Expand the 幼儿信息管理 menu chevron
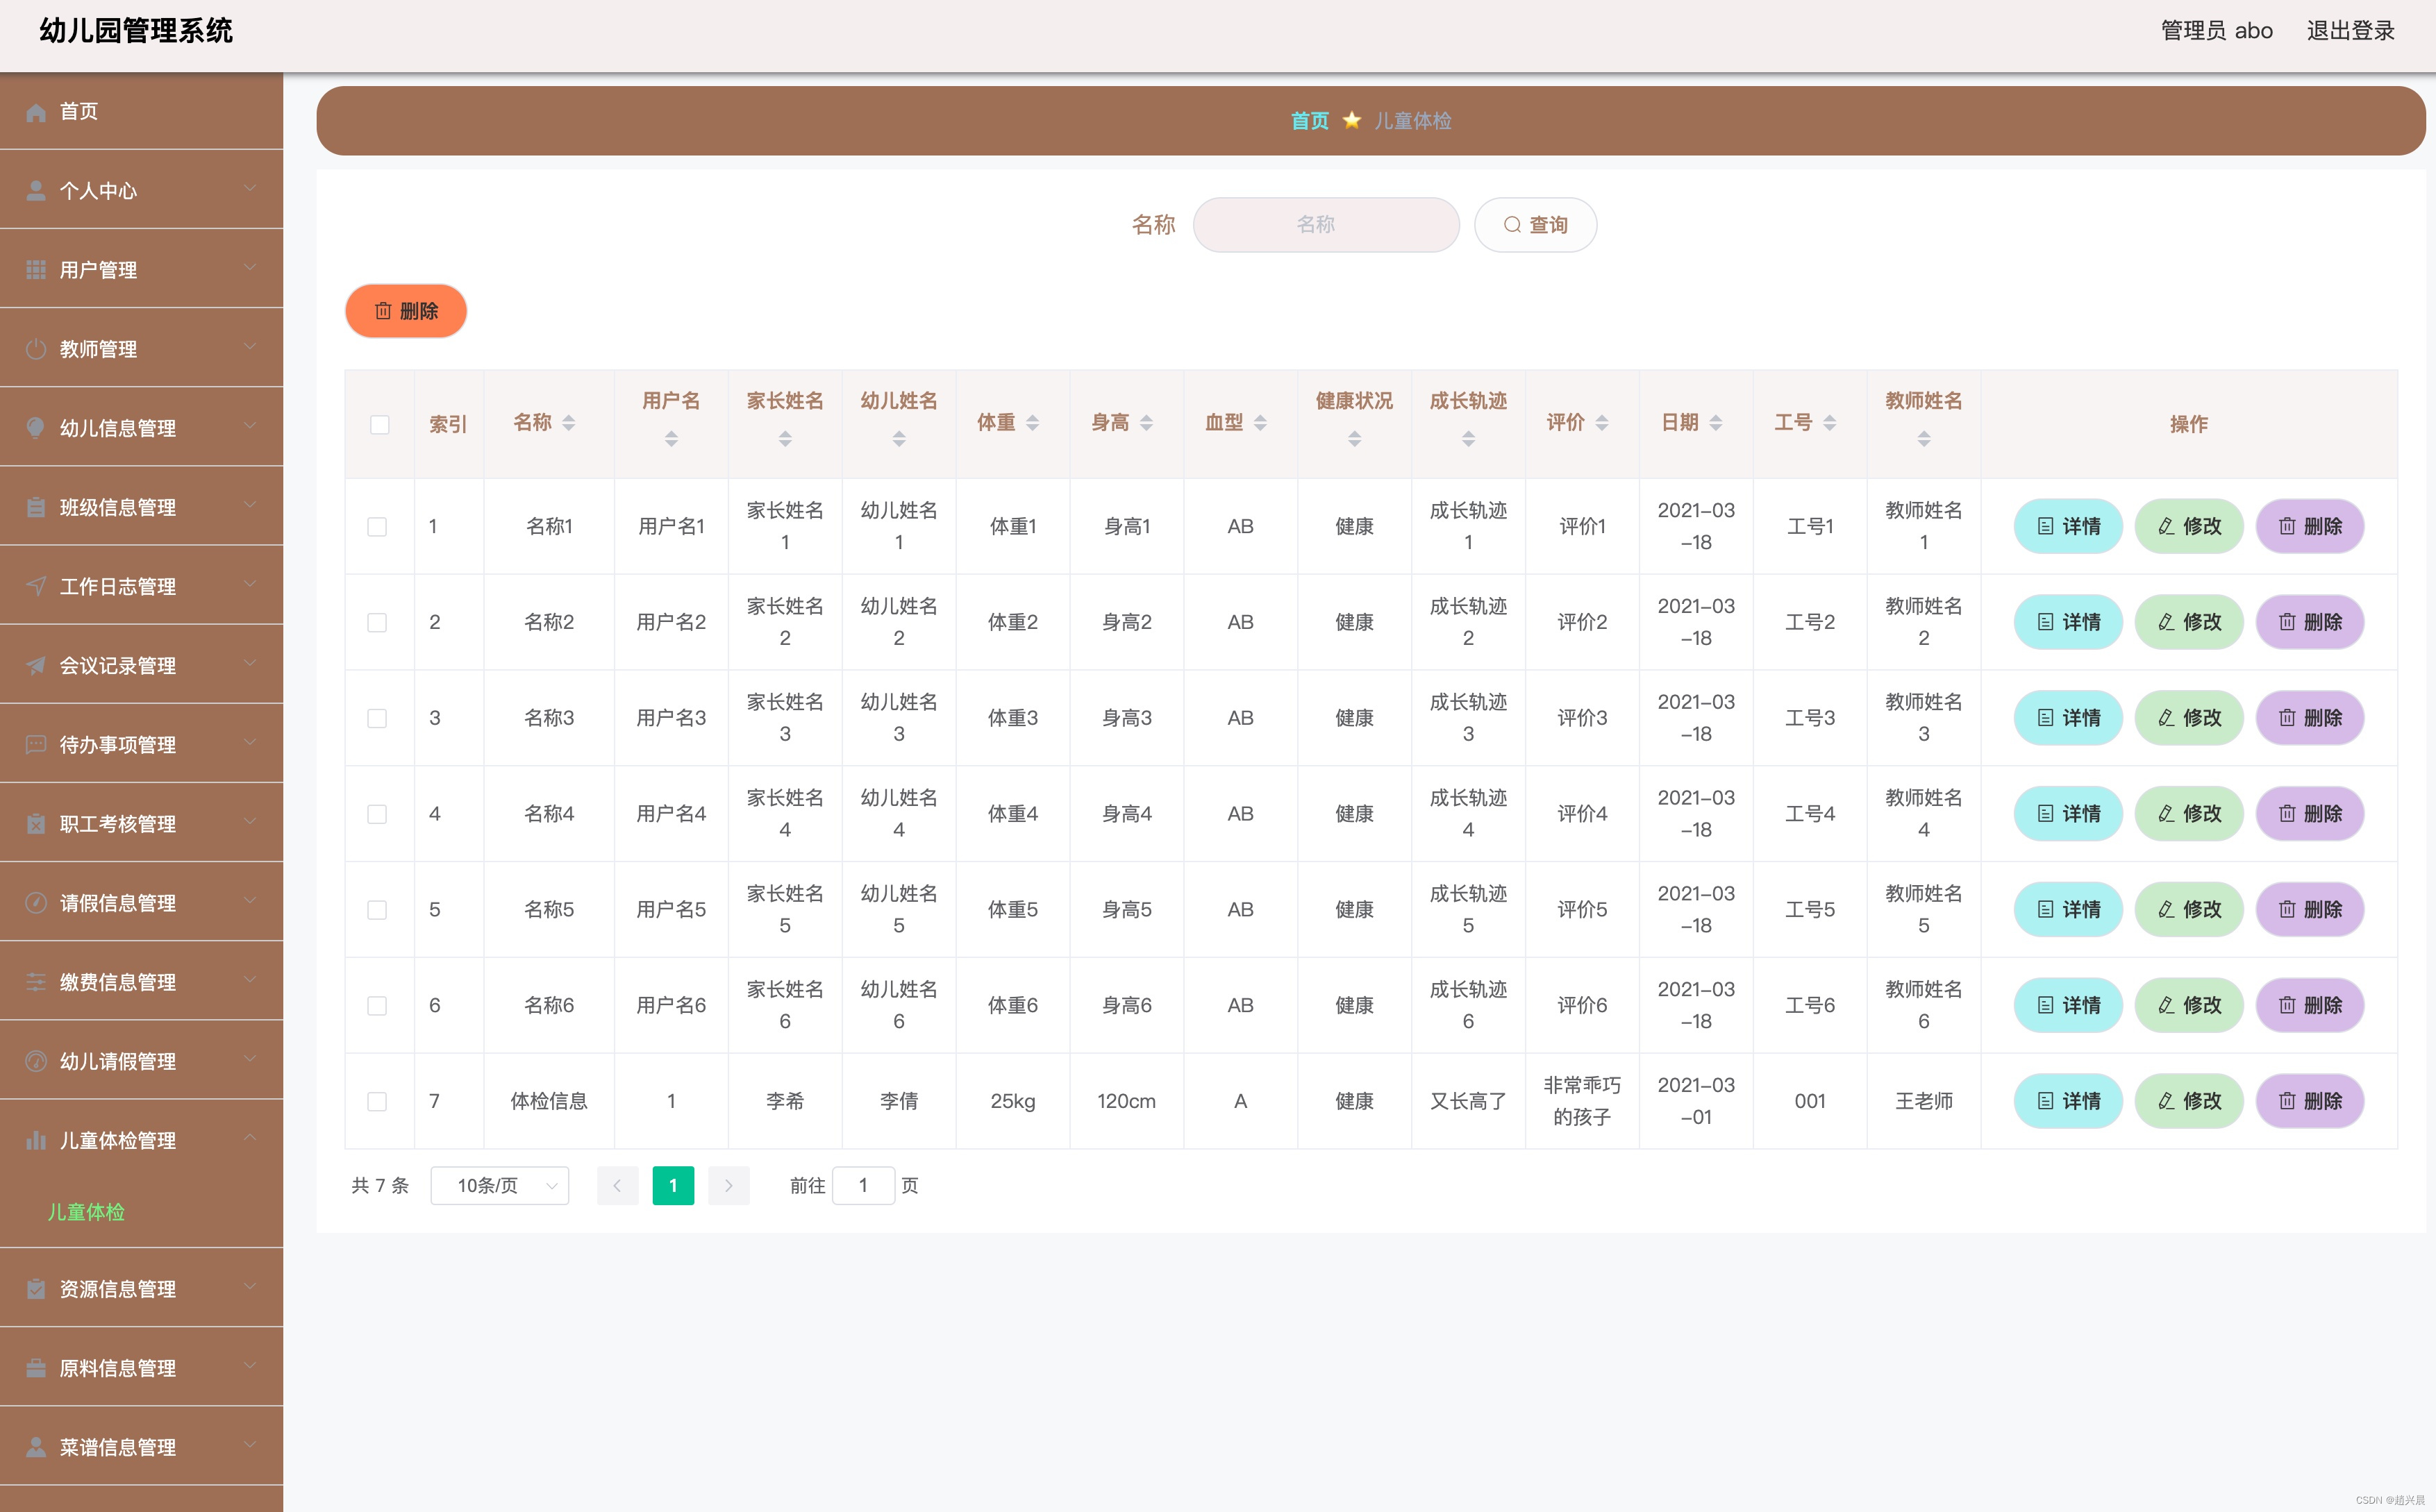 point(250,425)
